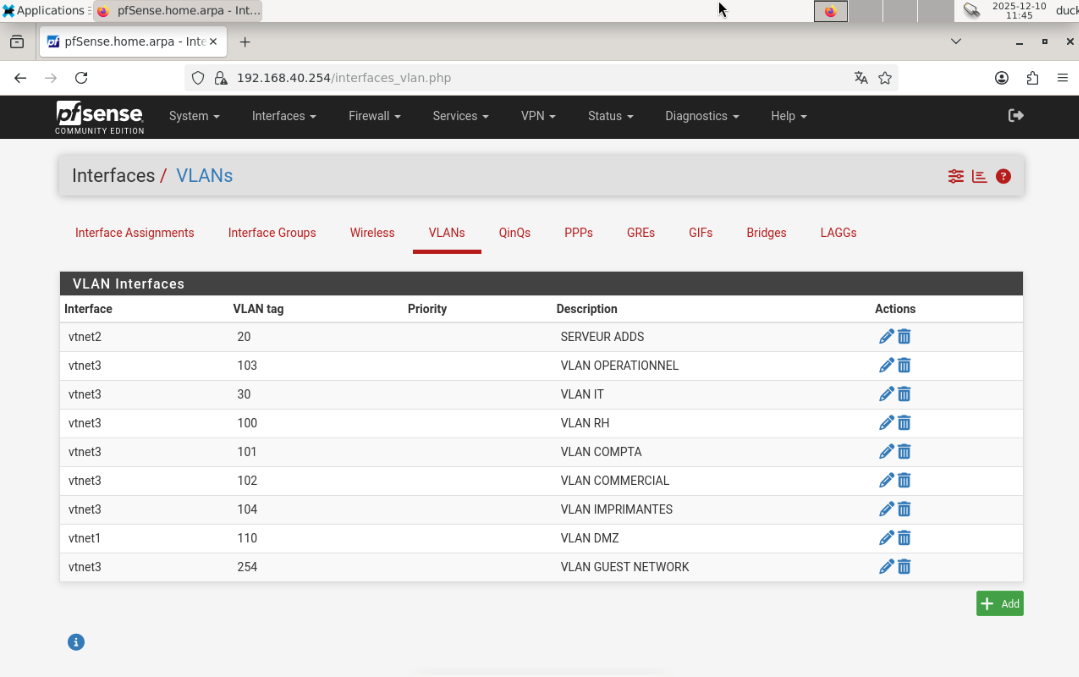Switch to the Interface Assignments tab
This screenshot has height=677, width=1079.
(x=134, y=232)
